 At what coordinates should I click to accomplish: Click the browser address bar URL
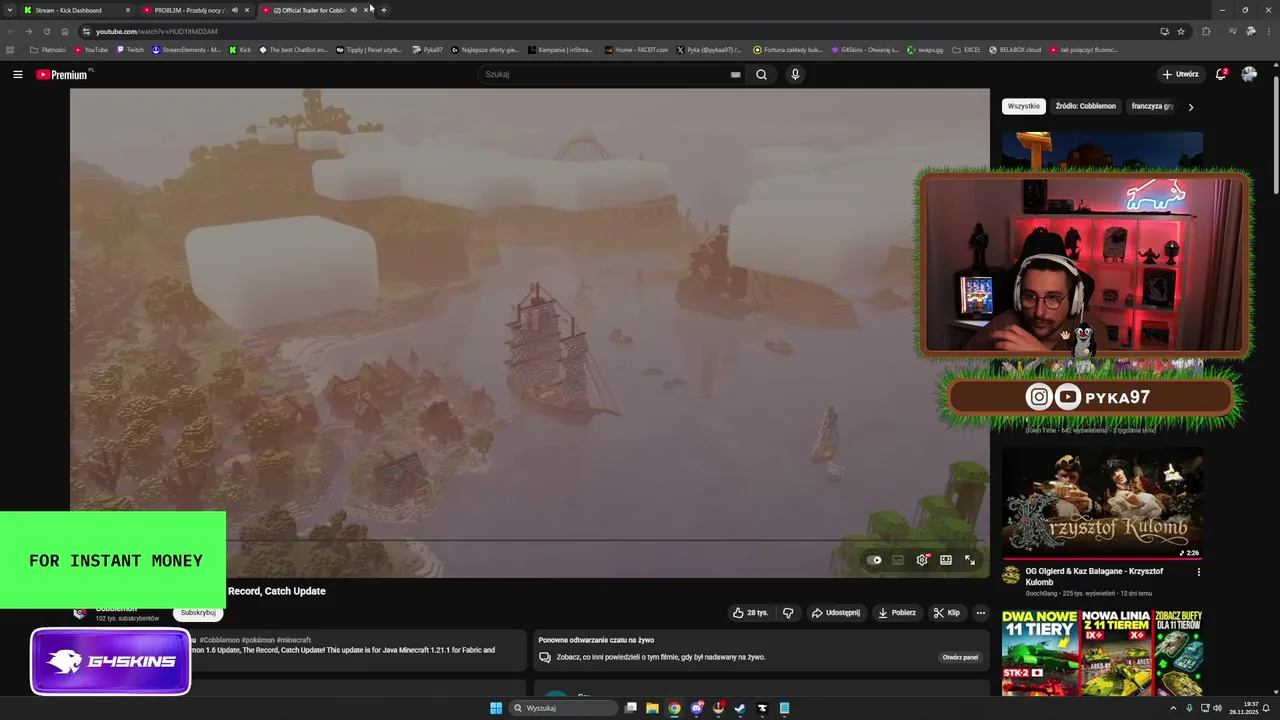pos(156,31)
